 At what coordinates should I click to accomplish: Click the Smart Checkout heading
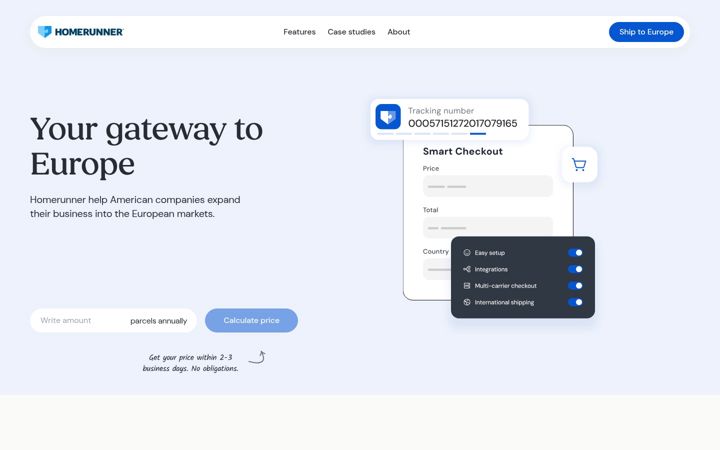click(x=462, y=151)
